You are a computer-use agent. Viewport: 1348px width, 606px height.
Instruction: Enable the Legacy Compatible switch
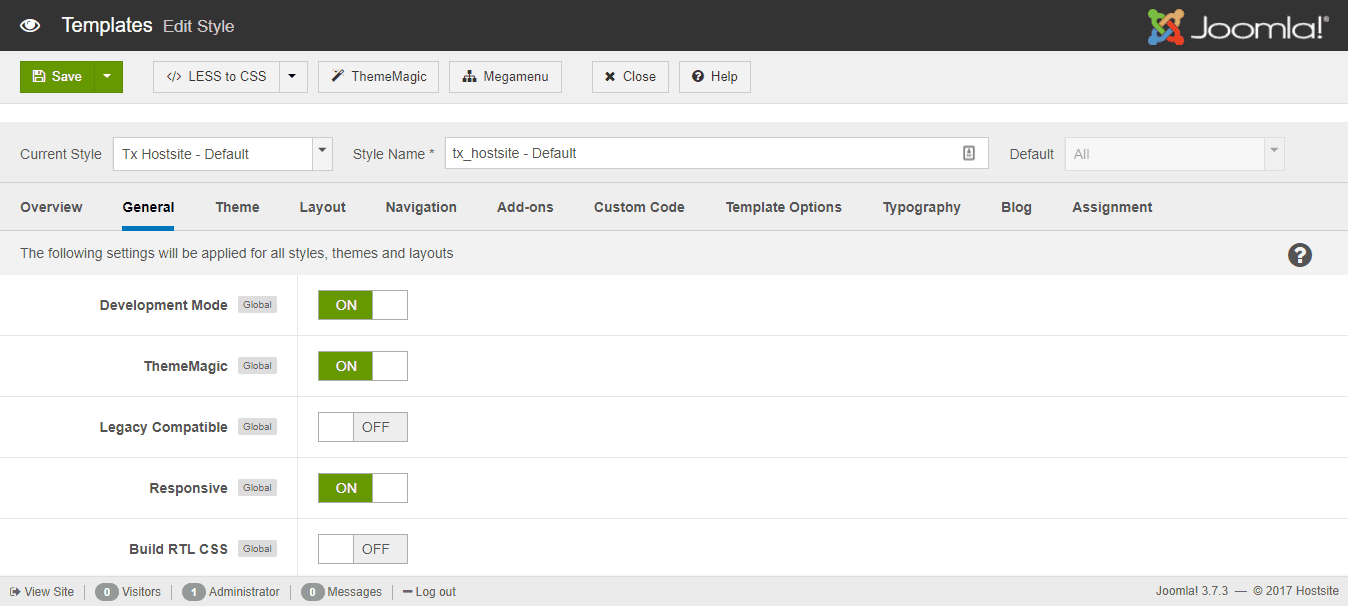tap(362, 427)
